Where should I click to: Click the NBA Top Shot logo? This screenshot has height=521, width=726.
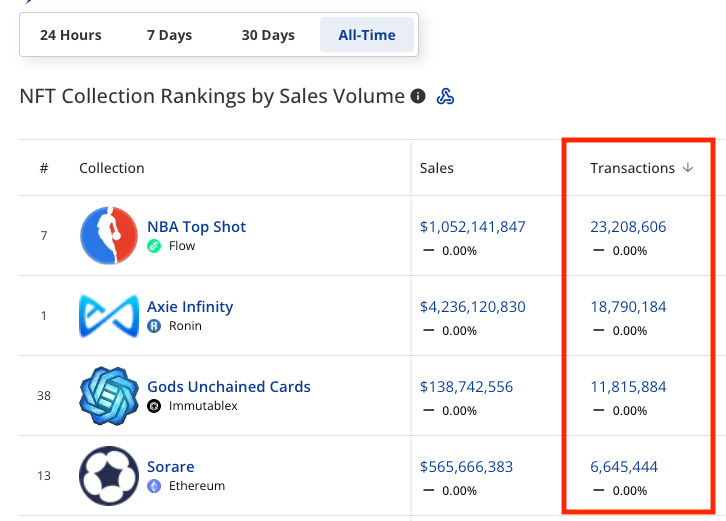[x=108, y=236]
